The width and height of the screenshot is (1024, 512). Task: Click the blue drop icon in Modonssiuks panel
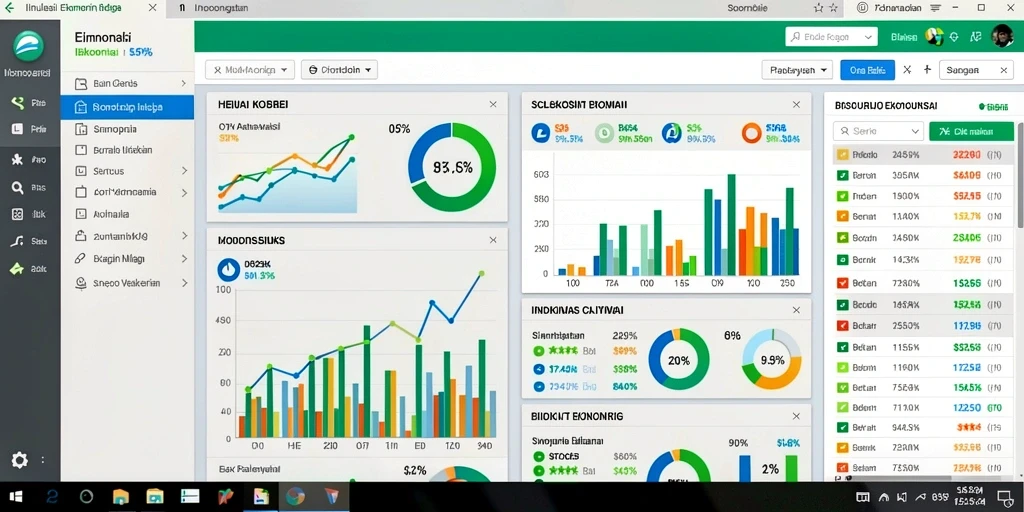pyautogui.click(x=229, y=269)
